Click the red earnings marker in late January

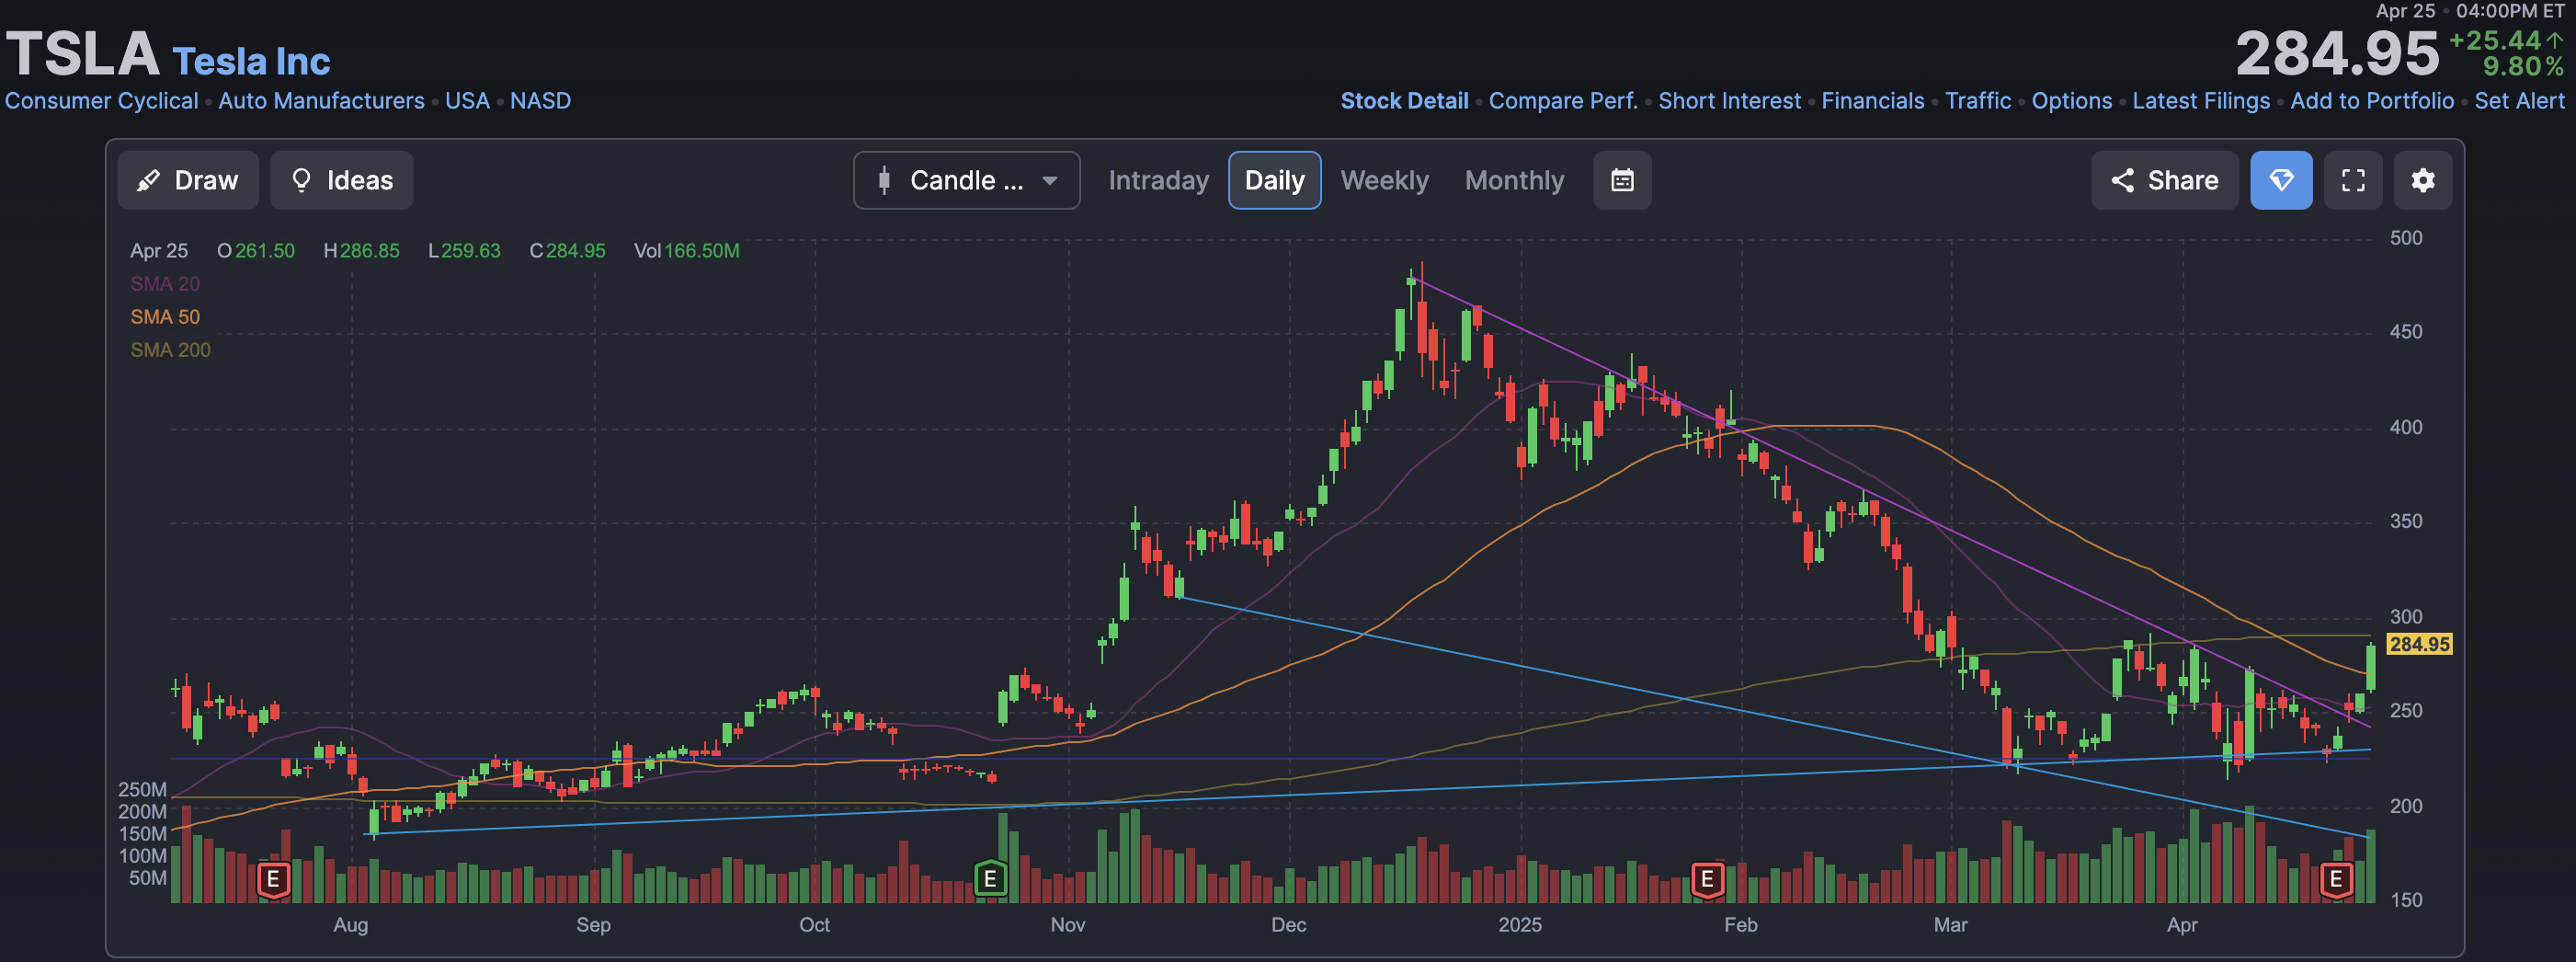point(1706,880)
